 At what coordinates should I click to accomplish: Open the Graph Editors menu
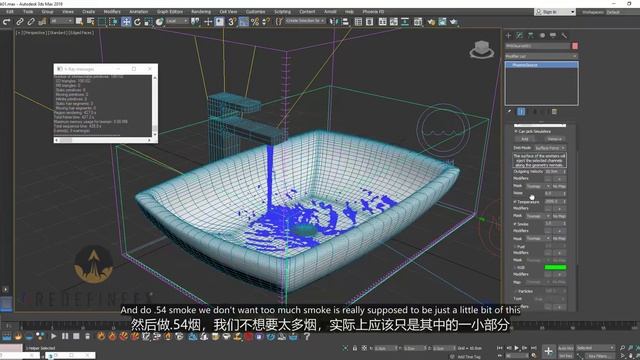tap(170, 12)
